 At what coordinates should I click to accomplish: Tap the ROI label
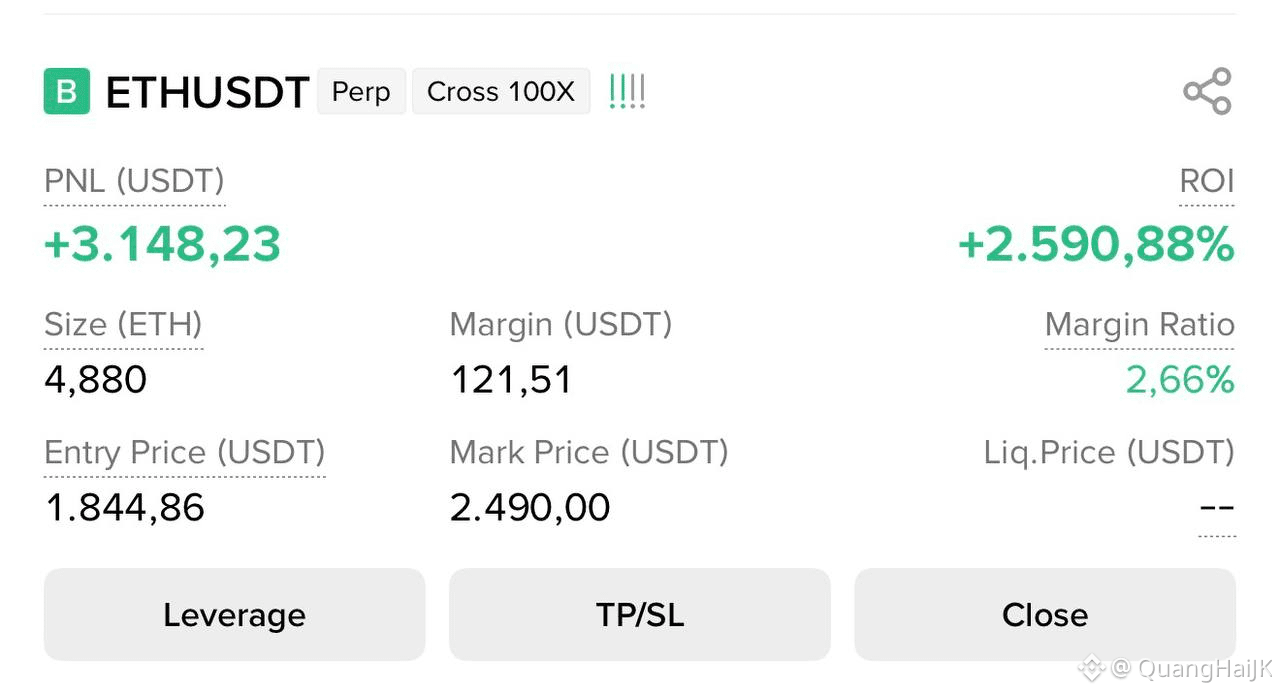point(1207,181)
